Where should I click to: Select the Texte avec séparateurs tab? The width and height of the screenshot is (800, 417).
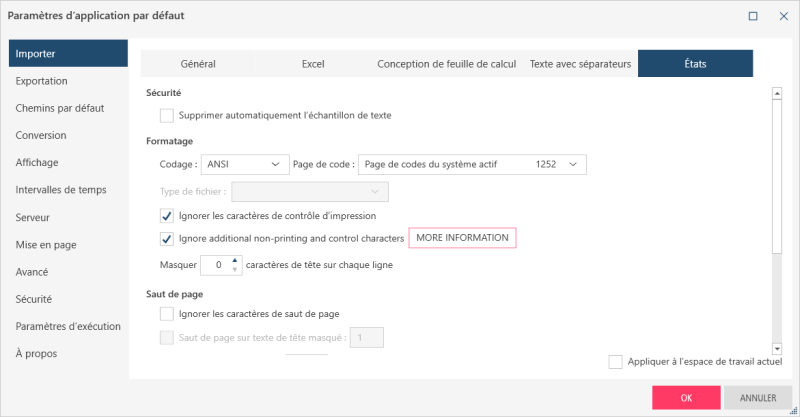click(x=580, y=64)
